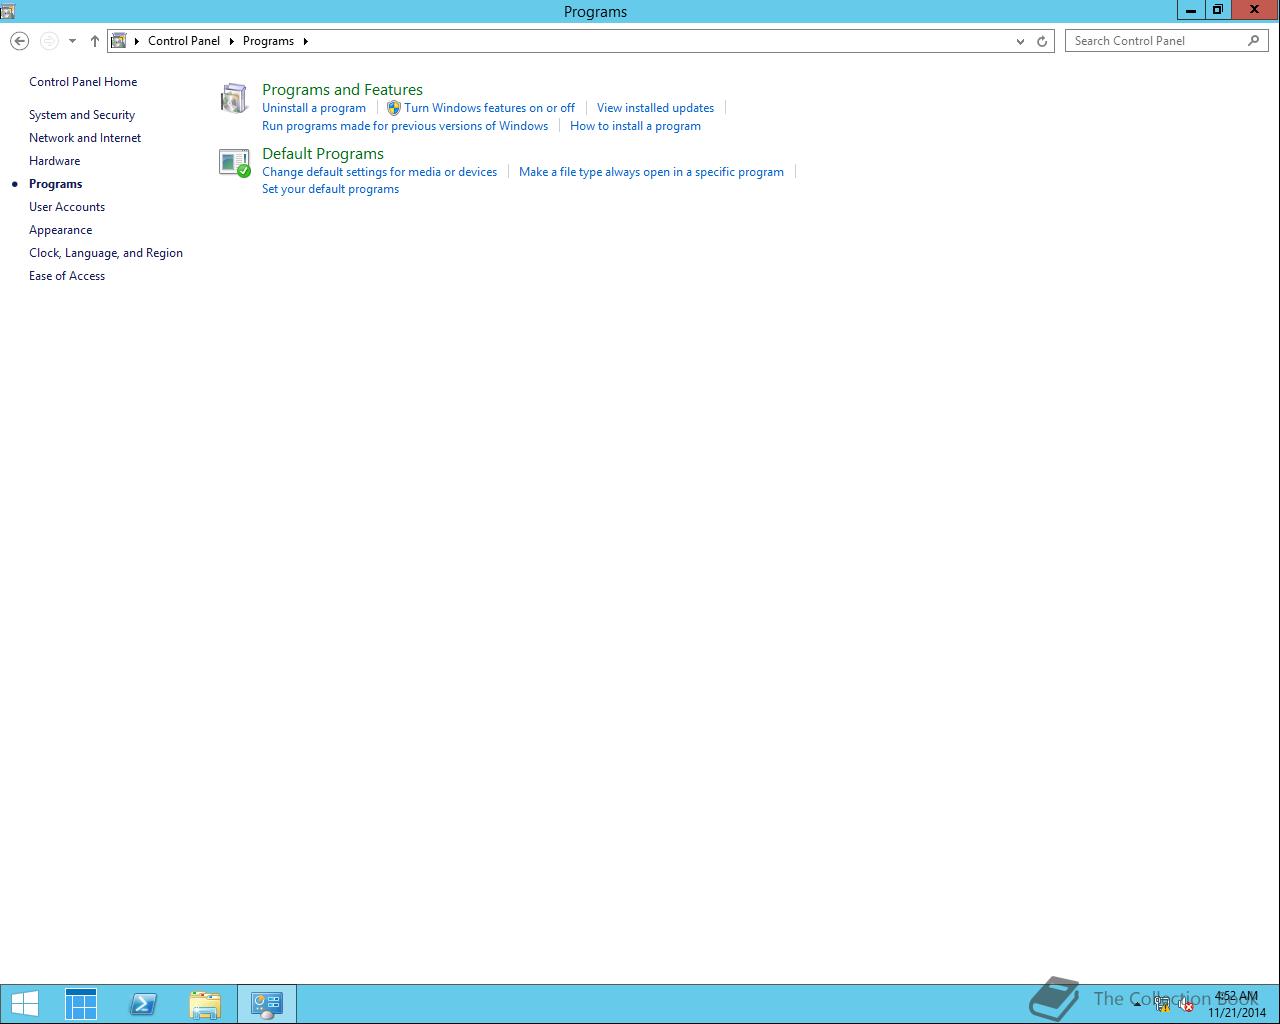1280x1024 pixels.
Task: Launch PowerShell from taskbar
Action: 143,1004
